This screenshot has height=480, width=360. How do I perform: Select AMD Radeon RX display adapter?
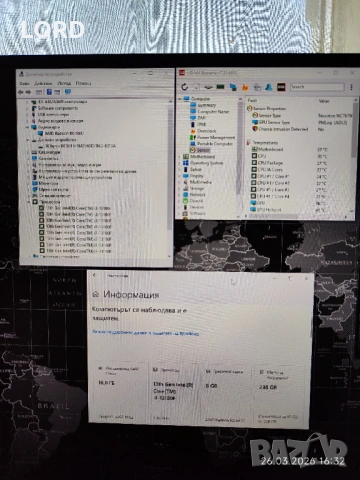click(65, 133)
